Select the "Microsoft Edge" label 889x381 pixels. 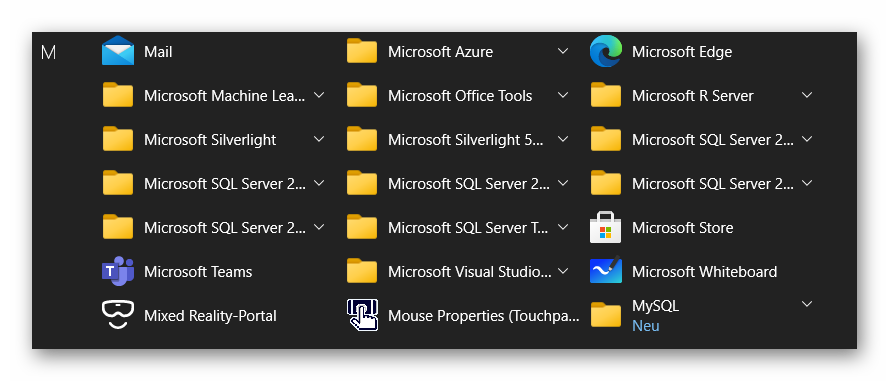point(682,52)
